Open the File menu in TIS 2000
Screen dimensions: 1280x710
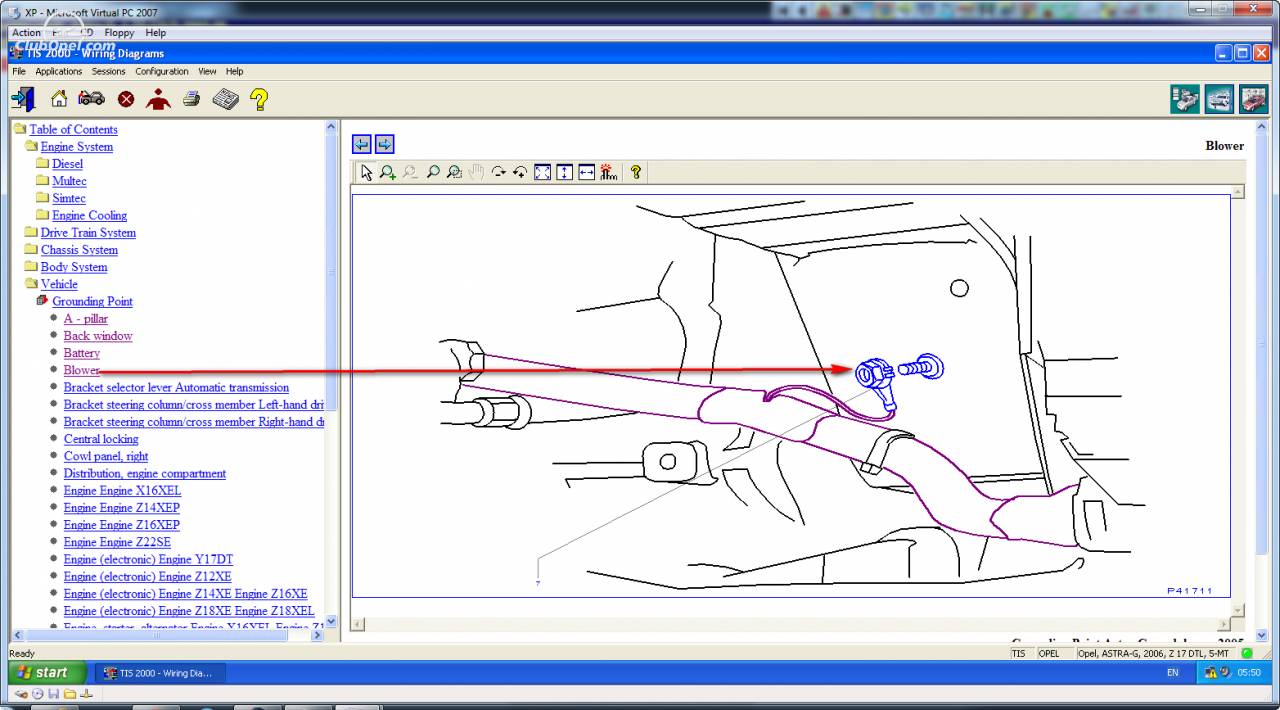19,71
